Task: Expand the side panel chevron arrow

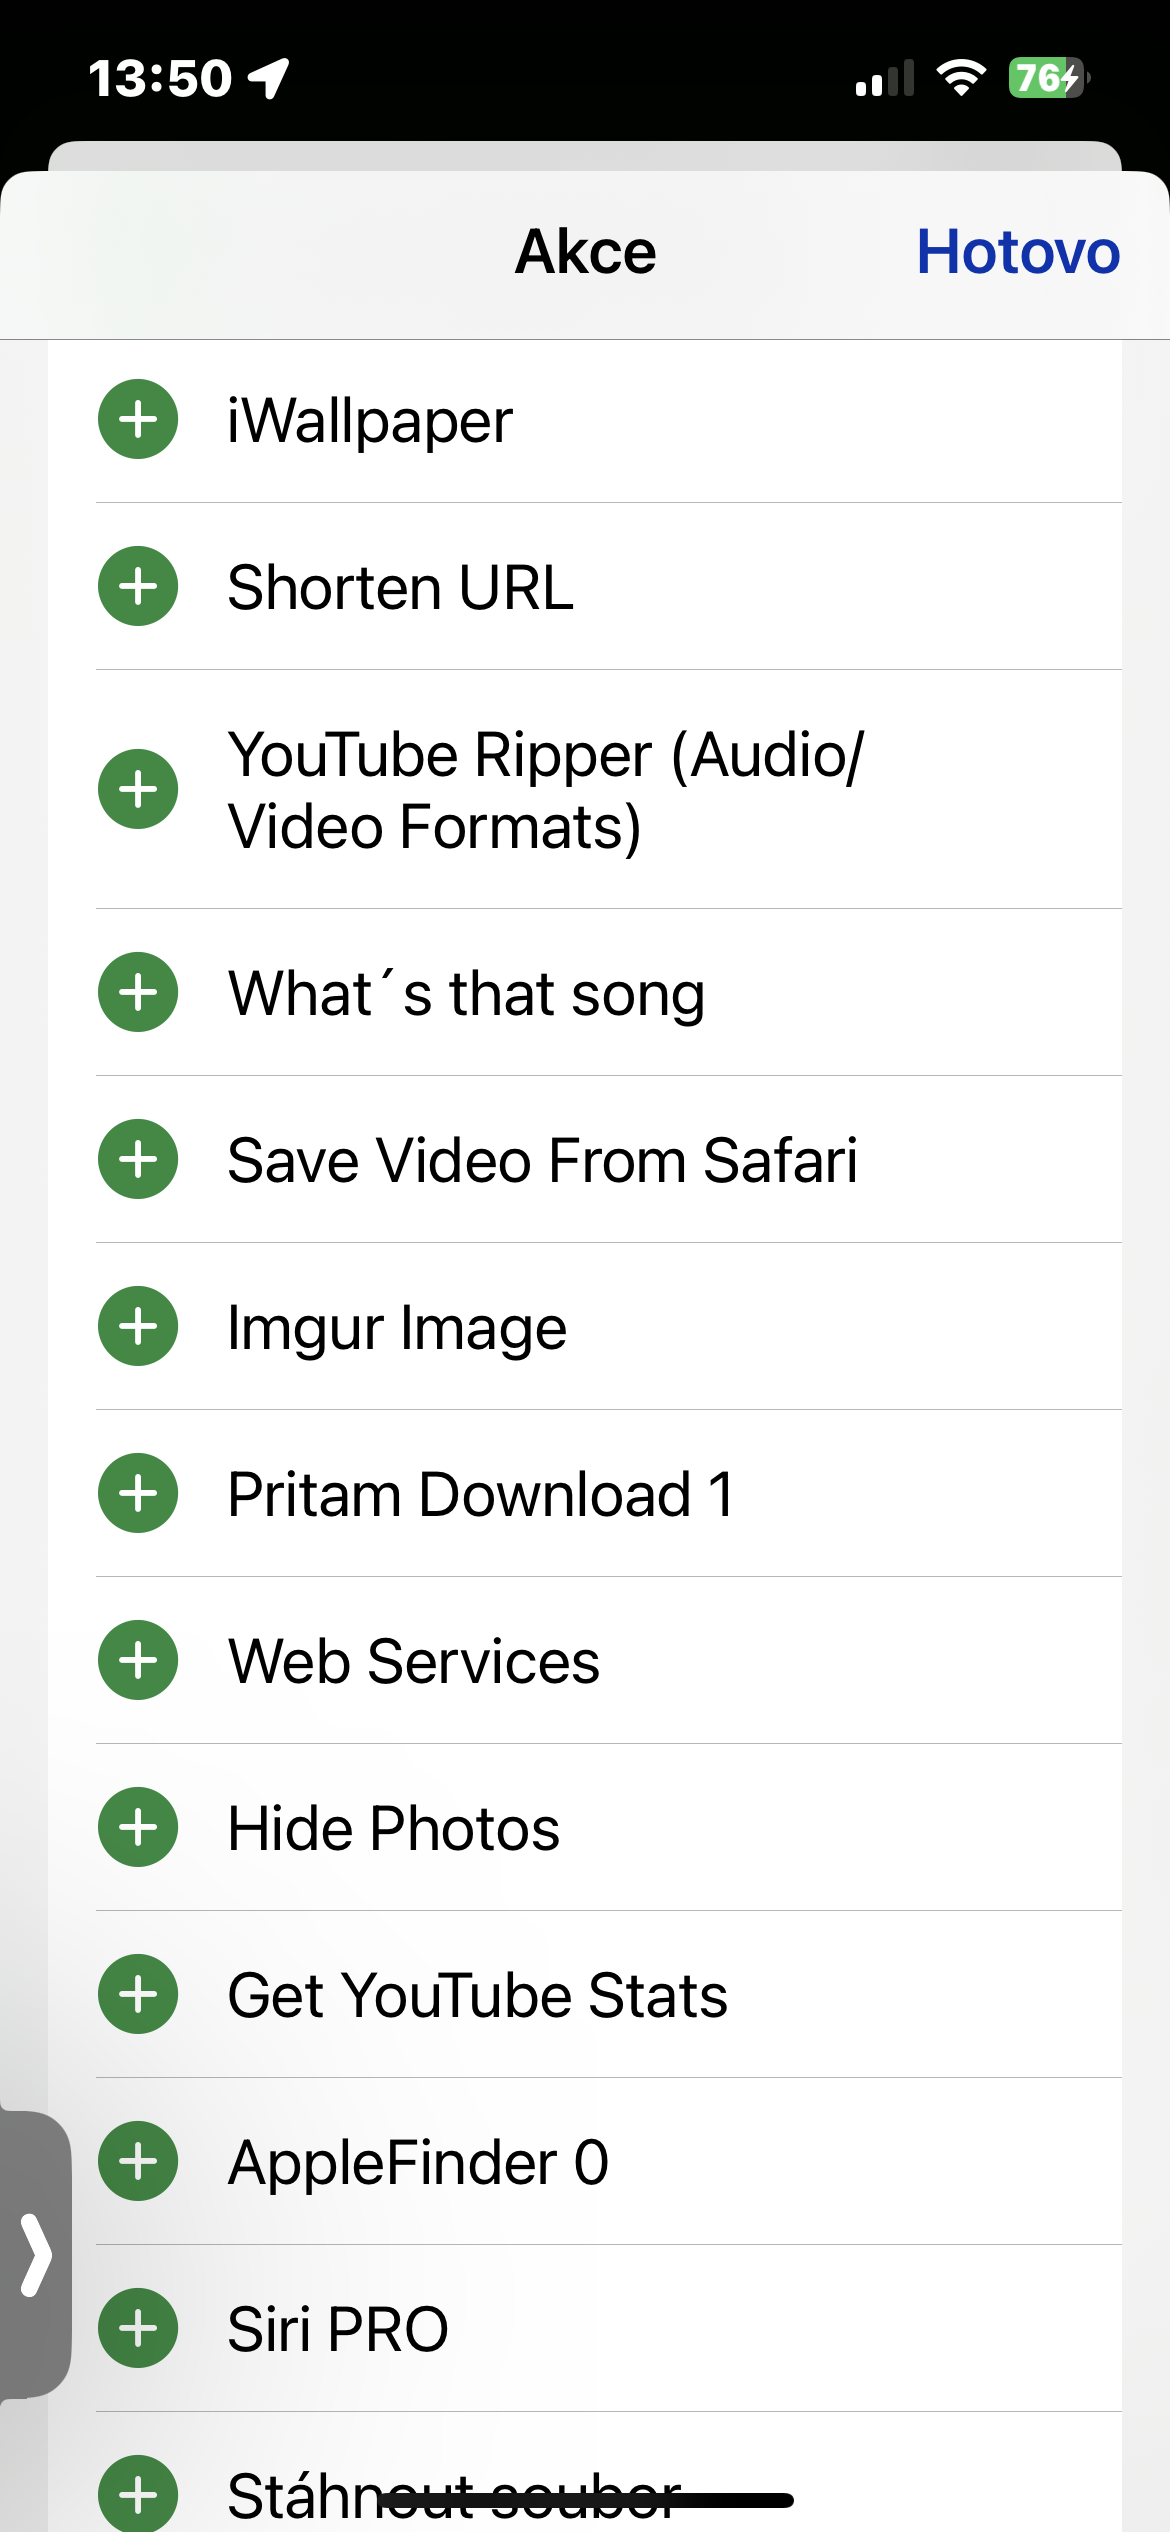Action: click(36, 2255)
